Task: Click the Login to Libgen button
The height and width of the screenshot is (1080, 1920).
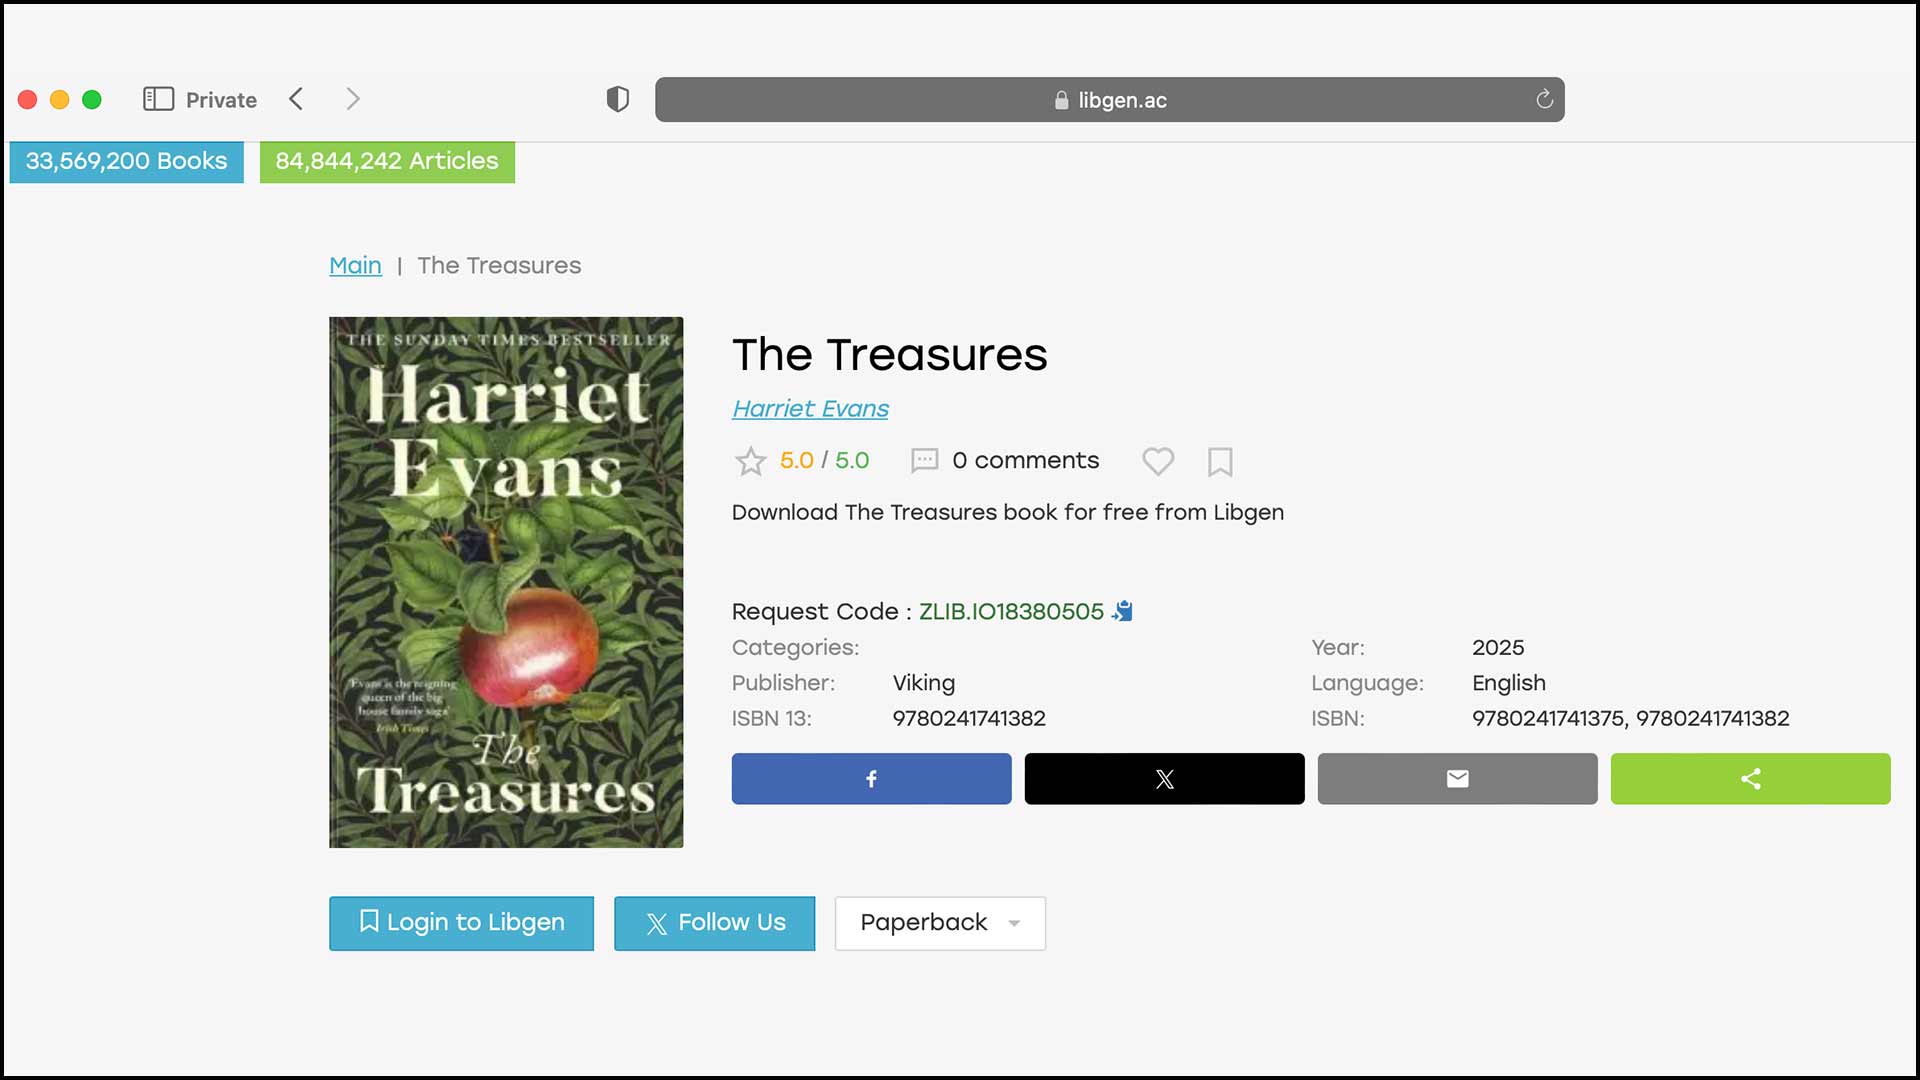Action: click(x=461, y=923)
